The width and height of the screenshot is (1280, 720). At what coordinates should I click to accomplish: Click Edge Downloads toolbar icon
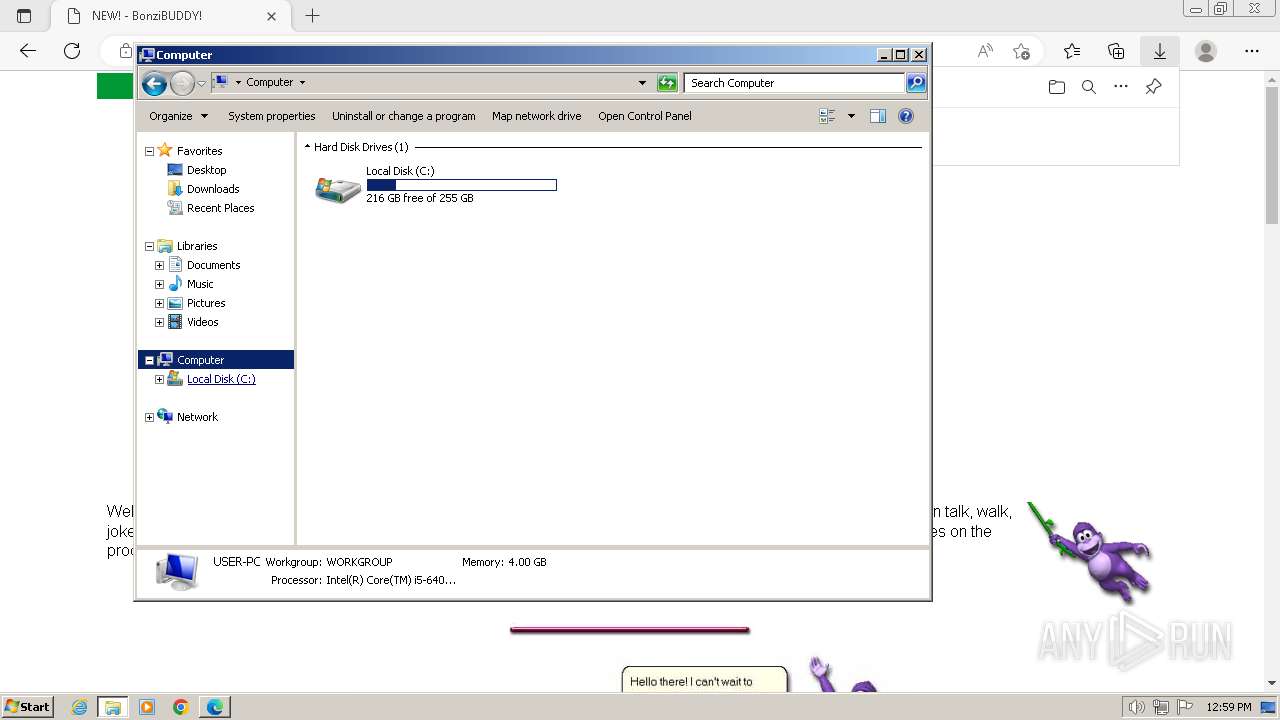pyautogui.click(x=1160, y=51)
